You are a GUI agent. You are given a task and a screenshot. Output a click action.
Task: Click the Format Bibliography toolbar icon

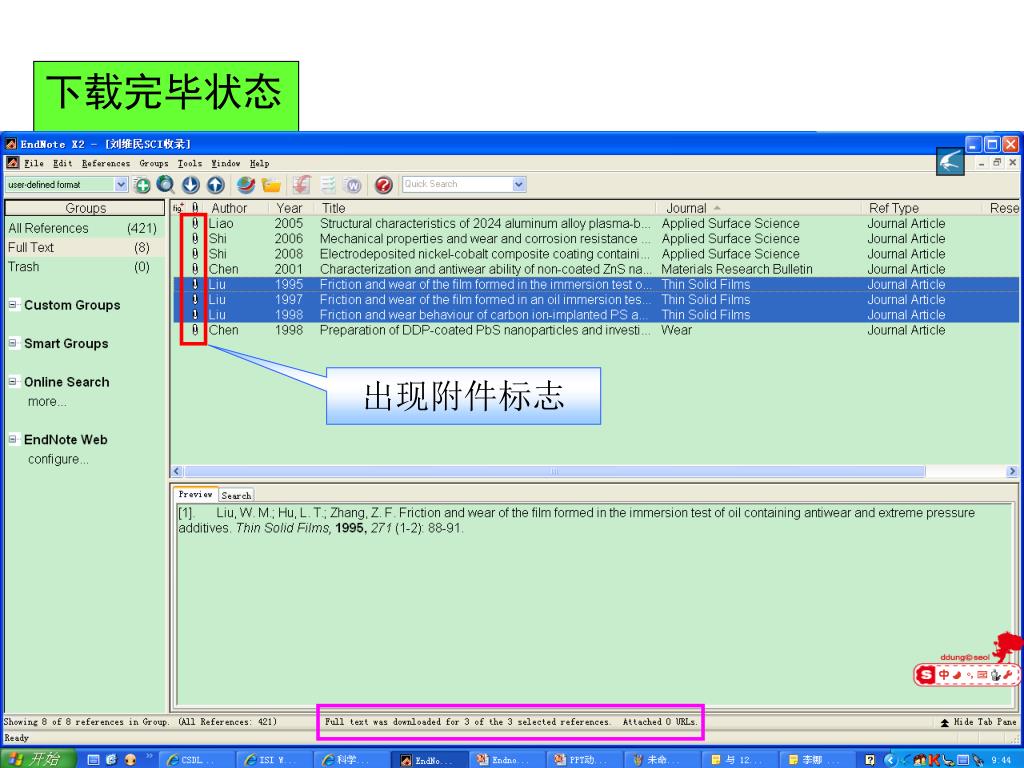(328, 185)
